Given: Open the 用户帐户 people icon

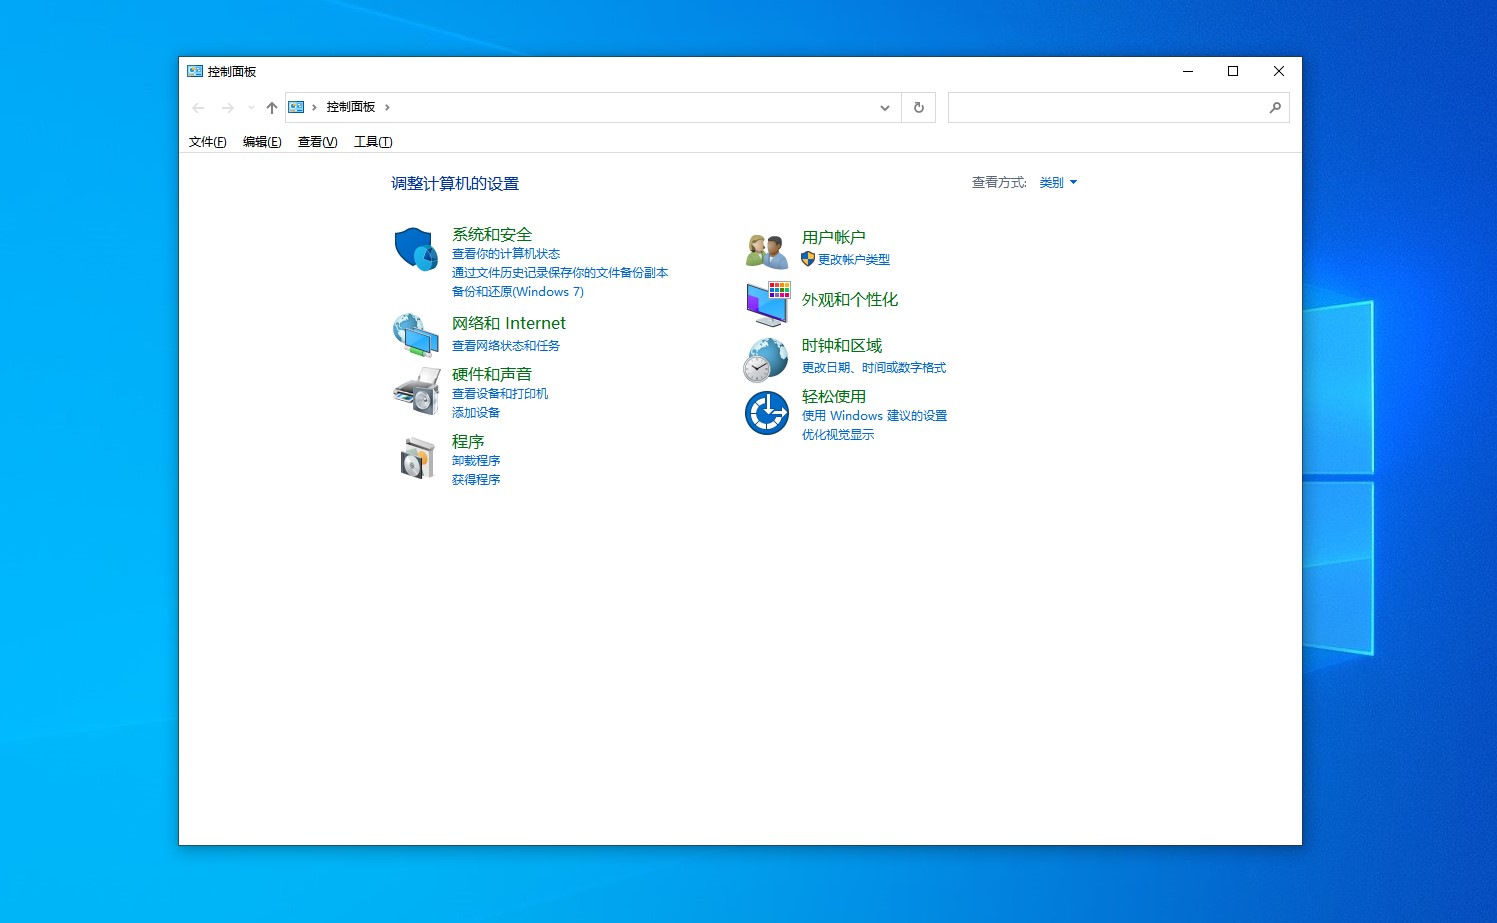Looking at the screenshot, I should (x=767, y=250).
